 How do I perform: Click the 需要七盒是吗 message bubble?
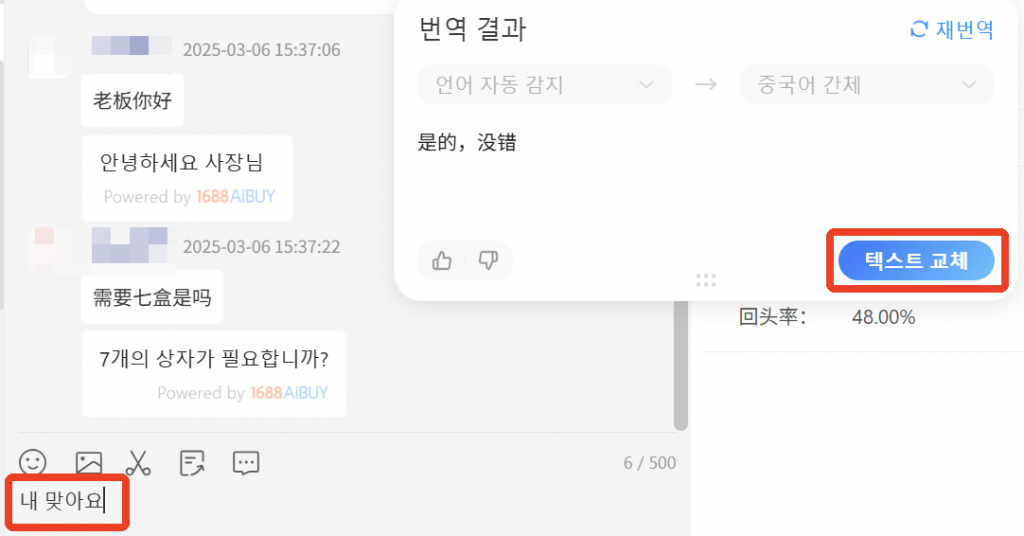click(x=152, y=297)
